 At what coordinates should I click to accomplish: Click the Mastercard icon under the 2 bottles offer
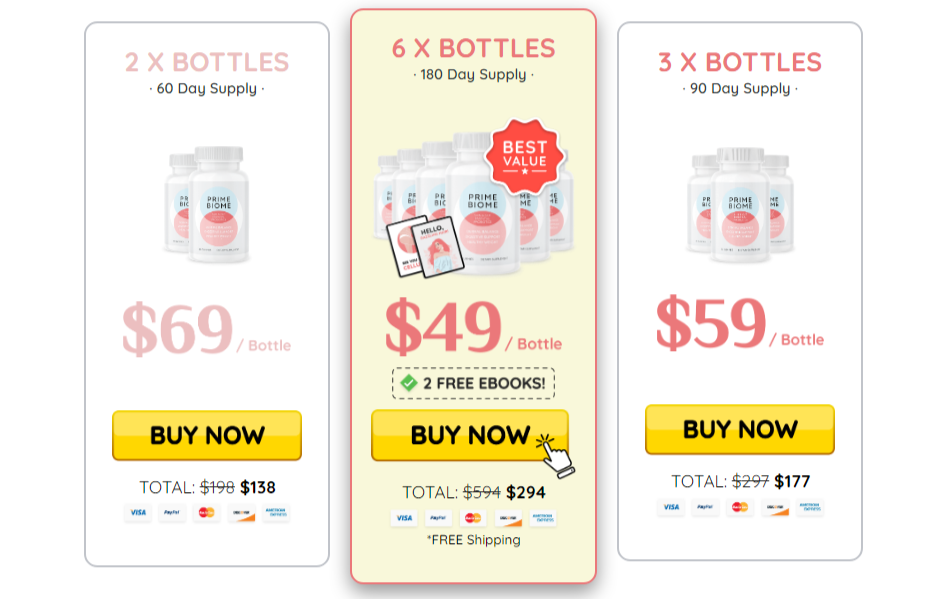click(x=207, y=513)
